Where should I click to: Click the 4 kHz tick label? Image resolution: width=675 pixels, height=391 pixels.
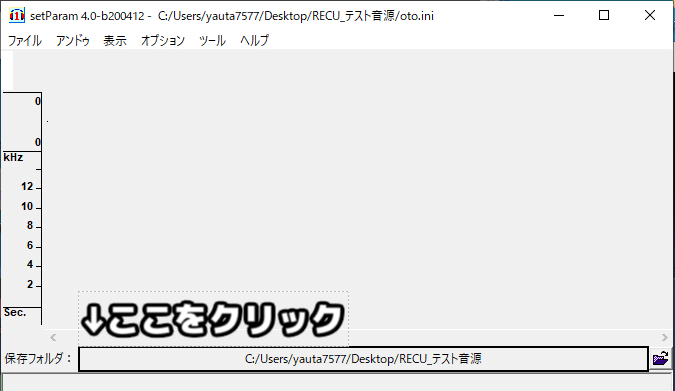click(30, 264)
